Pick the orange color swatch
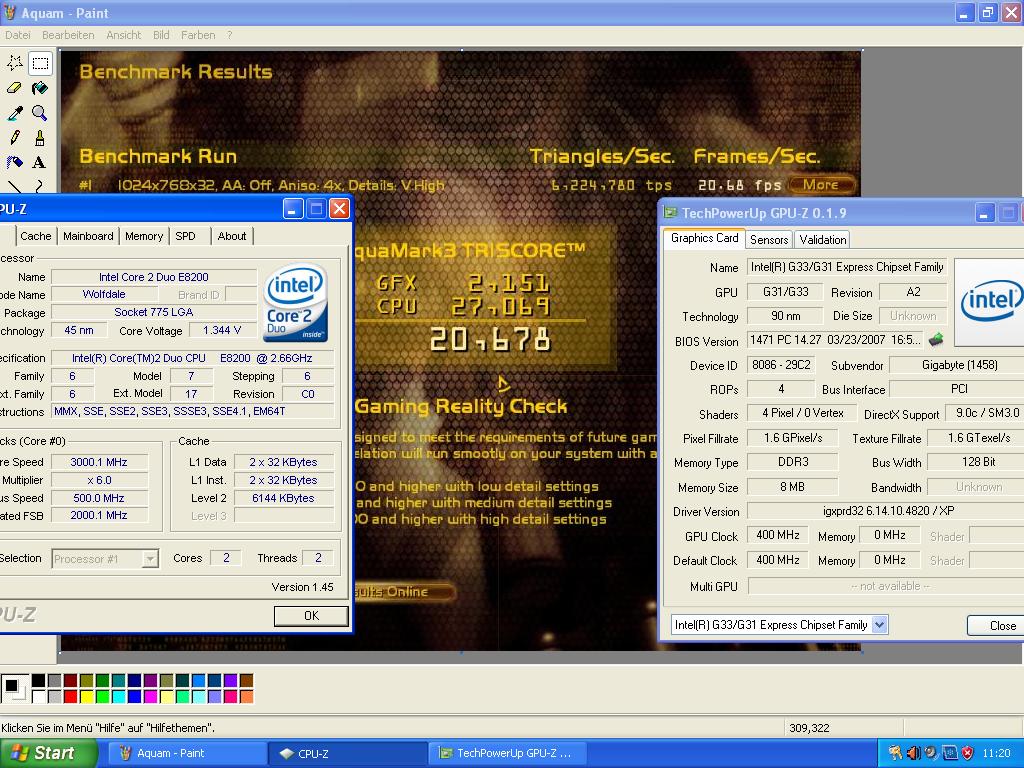1024x768 pixels. pyautogui.click(x=246, y=697)
